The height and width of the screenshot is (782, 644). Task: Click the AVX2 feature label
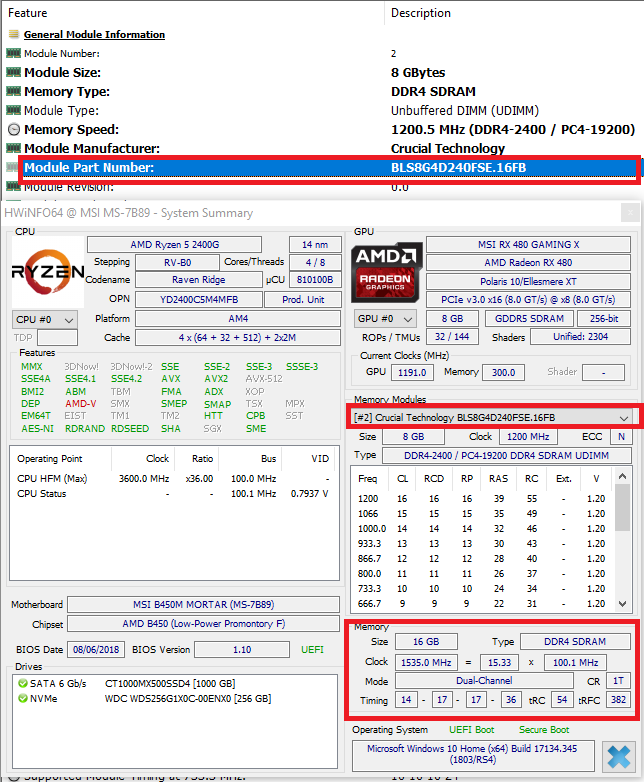pos(216,379)
